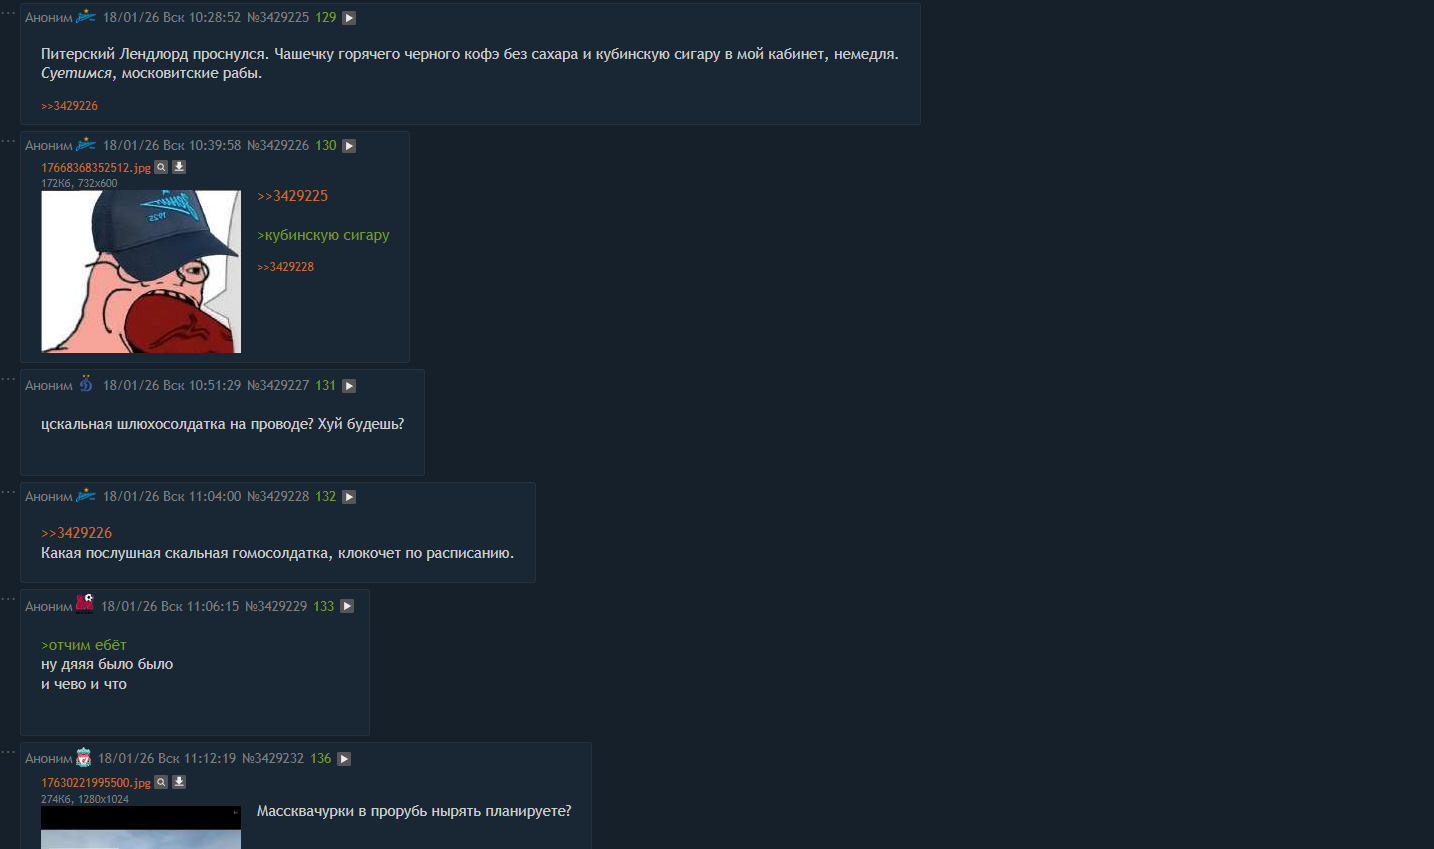Click the play-arrow icon on post №3429232
Viewport: 1434px width, 849px height.
point(344,759)
